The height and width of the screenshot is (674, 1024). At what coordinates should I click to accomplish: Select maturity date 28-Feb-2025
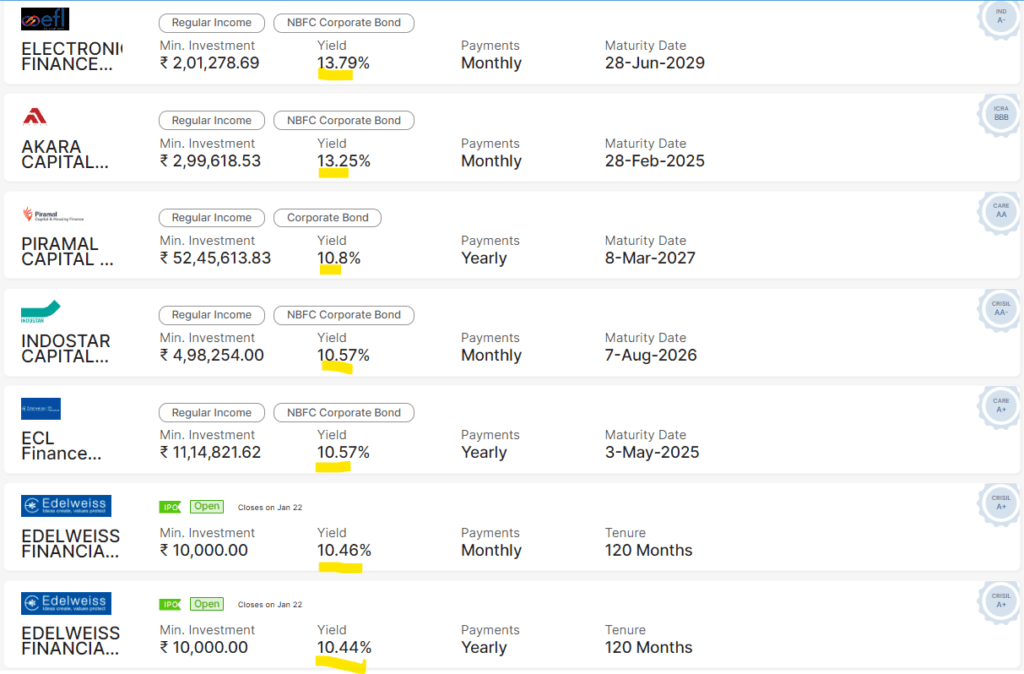tap(655, 161)
